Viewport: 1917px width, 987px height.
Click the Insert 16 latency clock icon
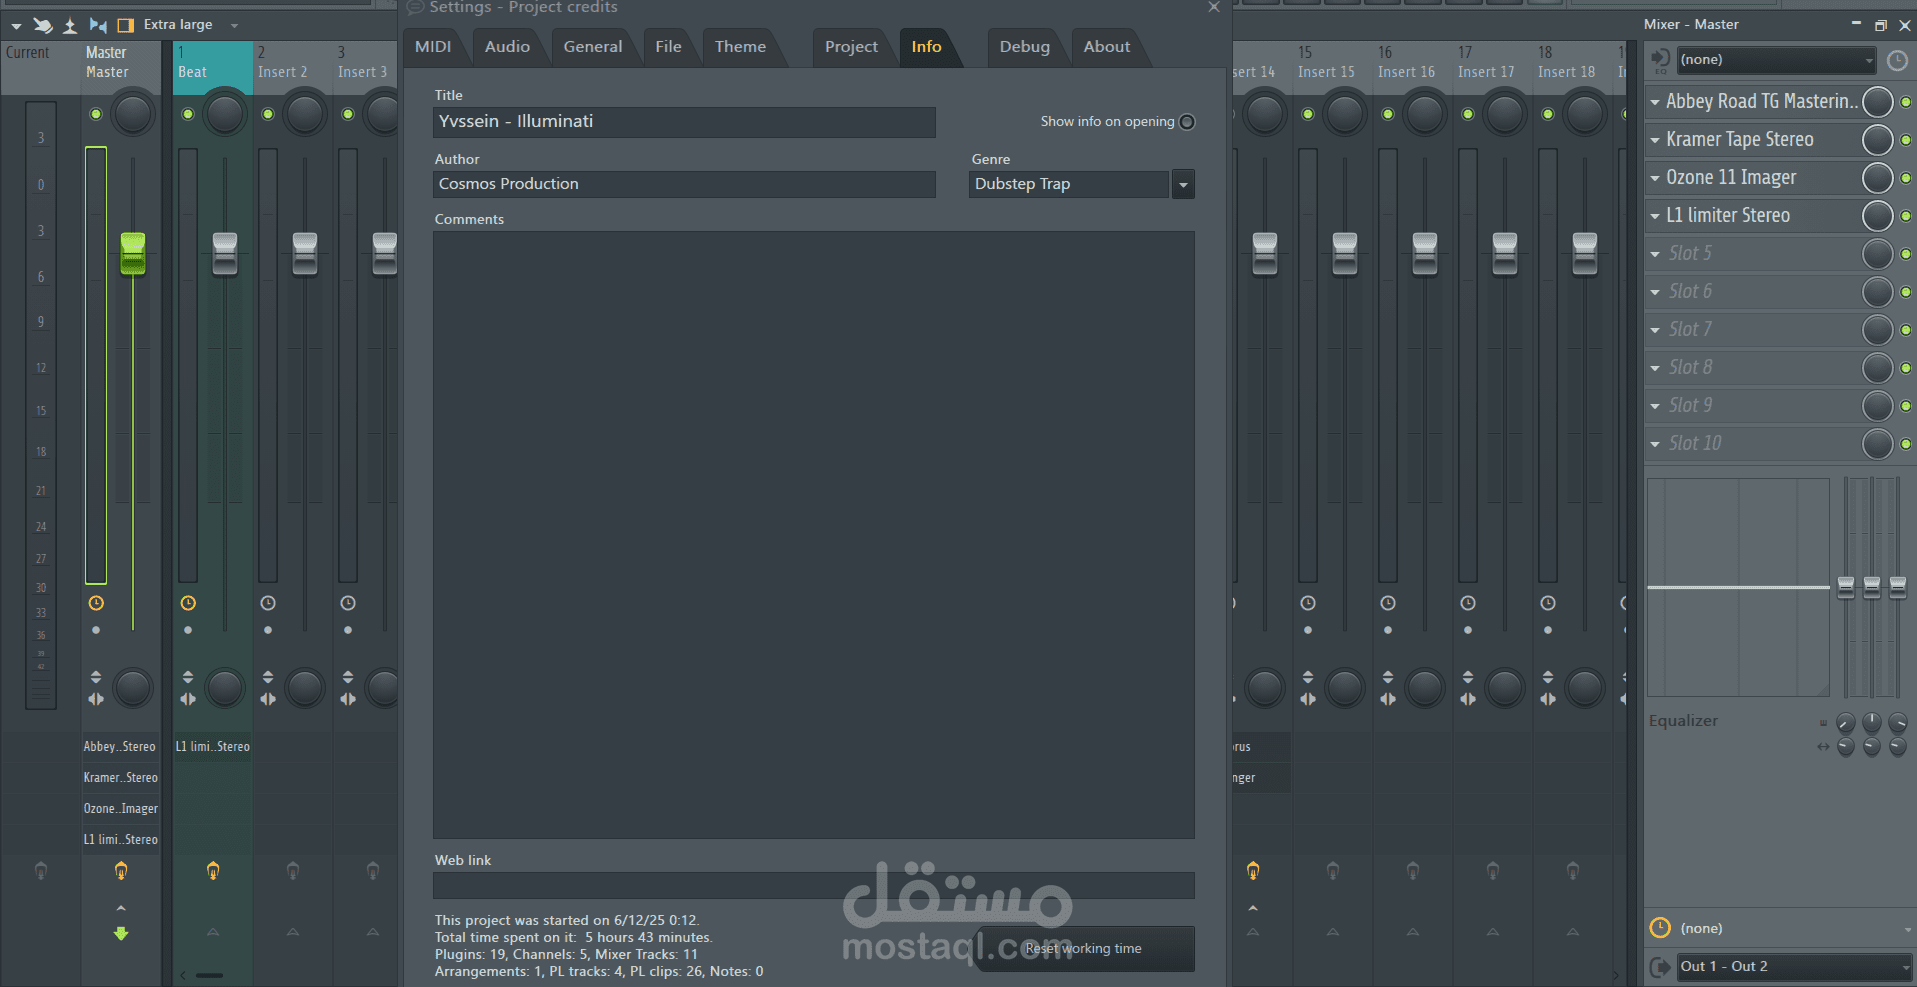1388,603
